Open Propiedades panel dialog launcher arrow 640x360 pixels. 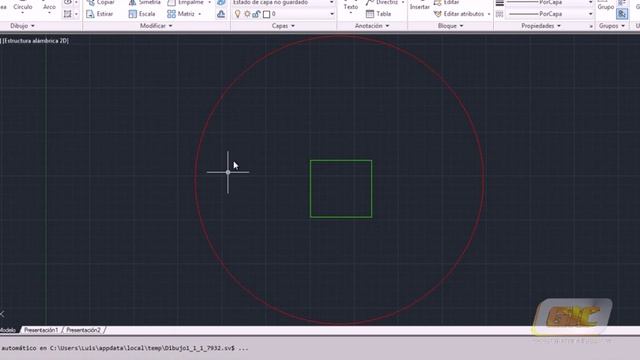click(591, 26)
